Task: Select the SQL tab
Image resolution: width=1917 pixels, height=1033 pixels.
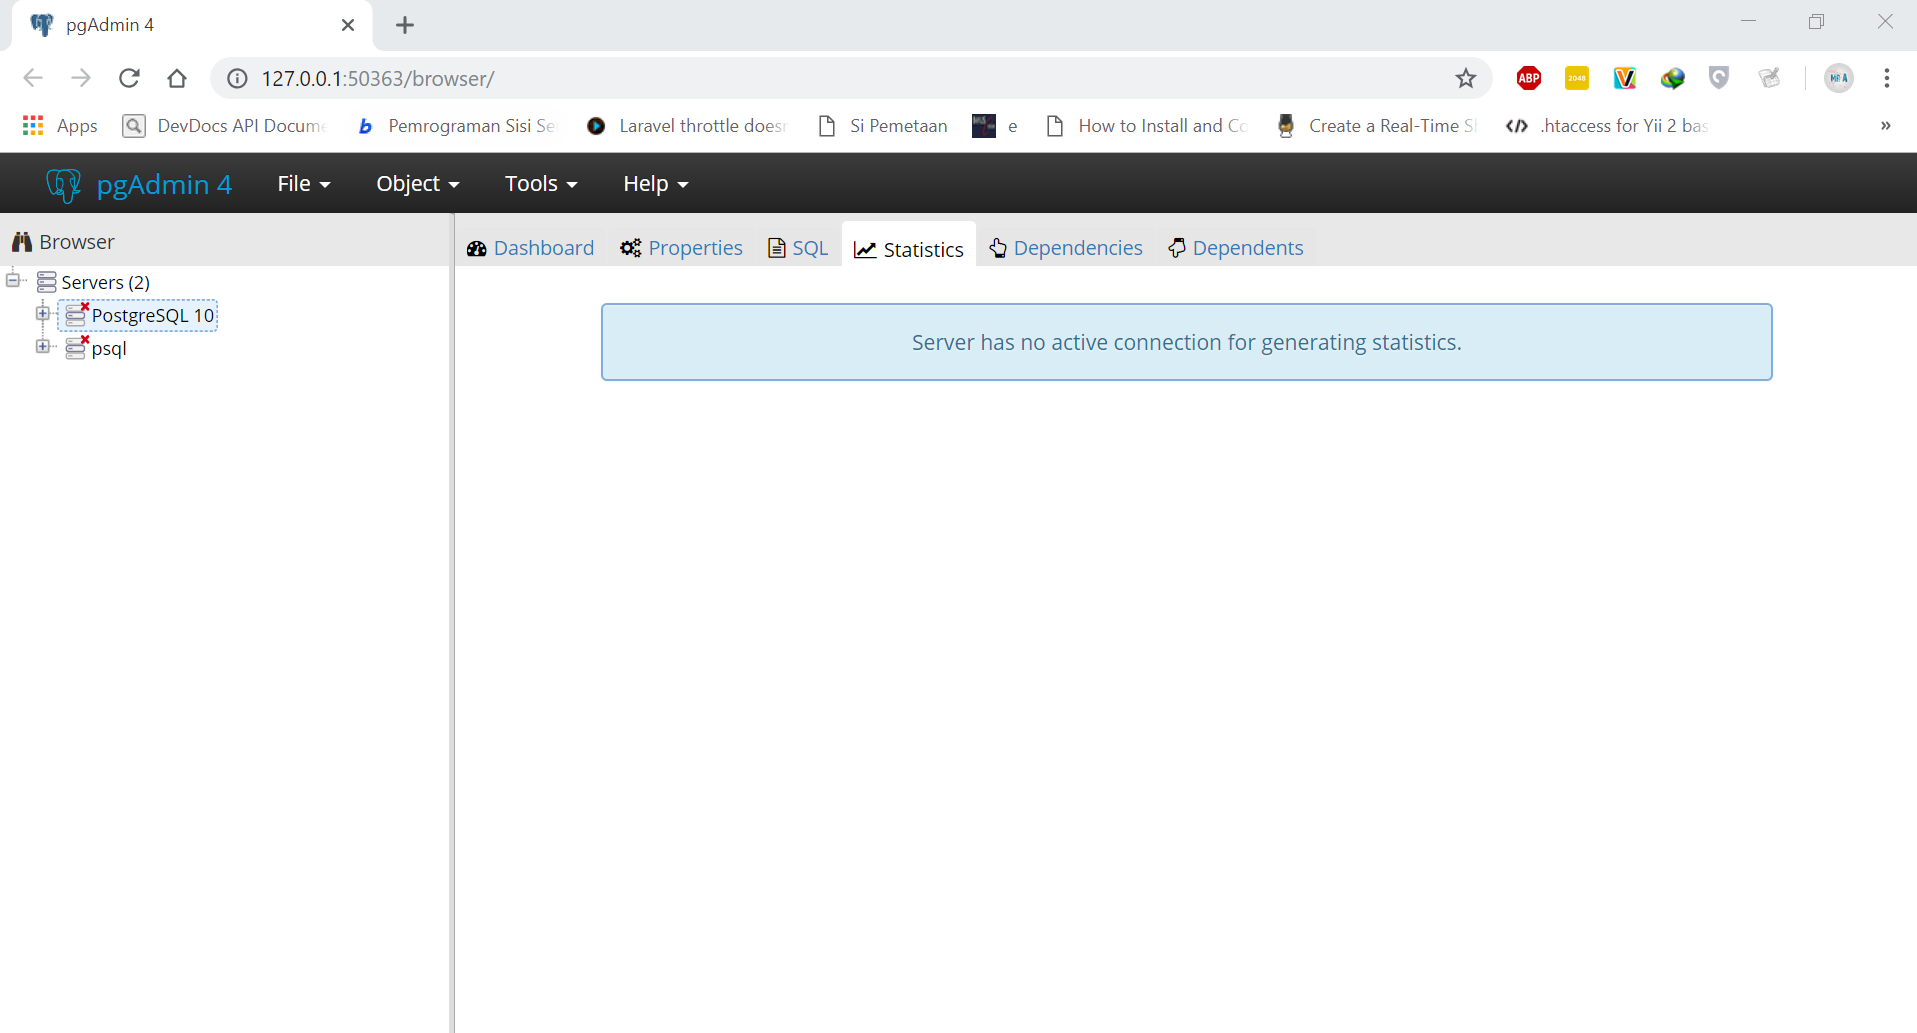Action: (x=797, y=247)
